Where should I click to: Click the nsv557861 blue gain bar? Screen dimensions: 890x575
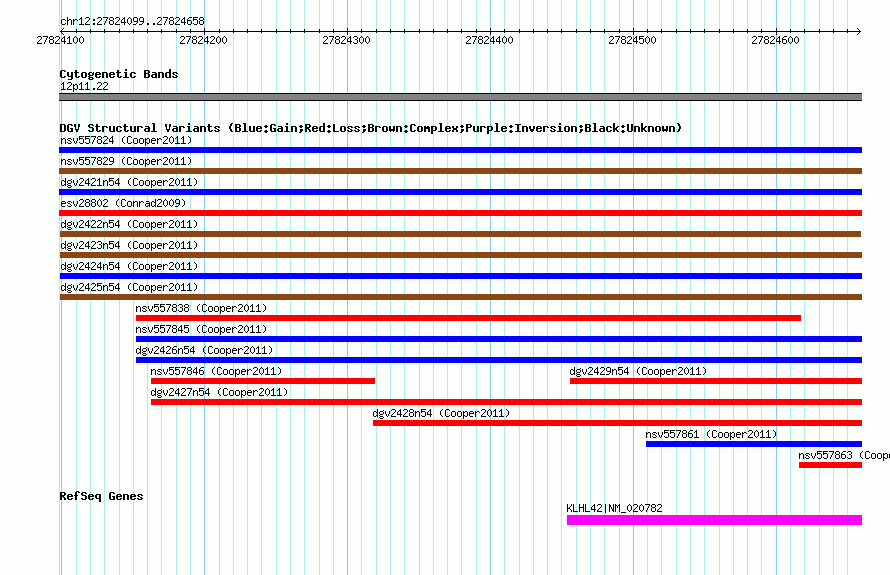[x=754, y=444]
